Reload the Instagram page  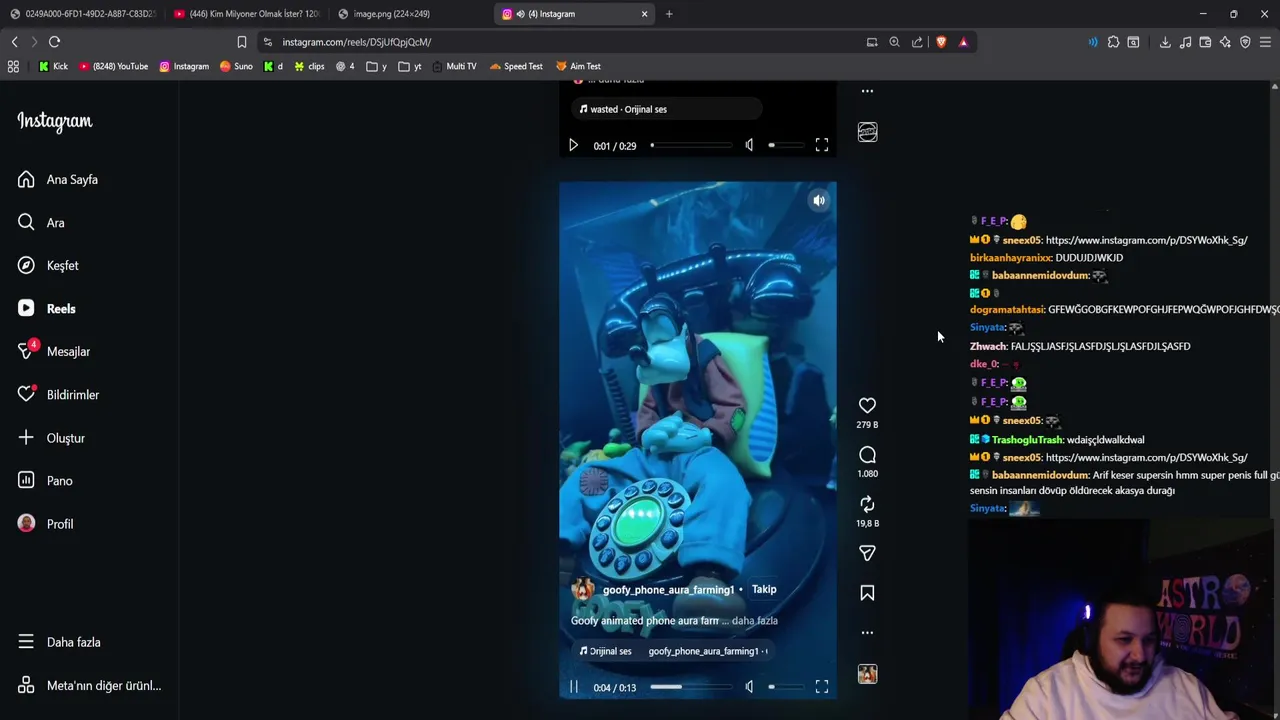coord(55,42)
